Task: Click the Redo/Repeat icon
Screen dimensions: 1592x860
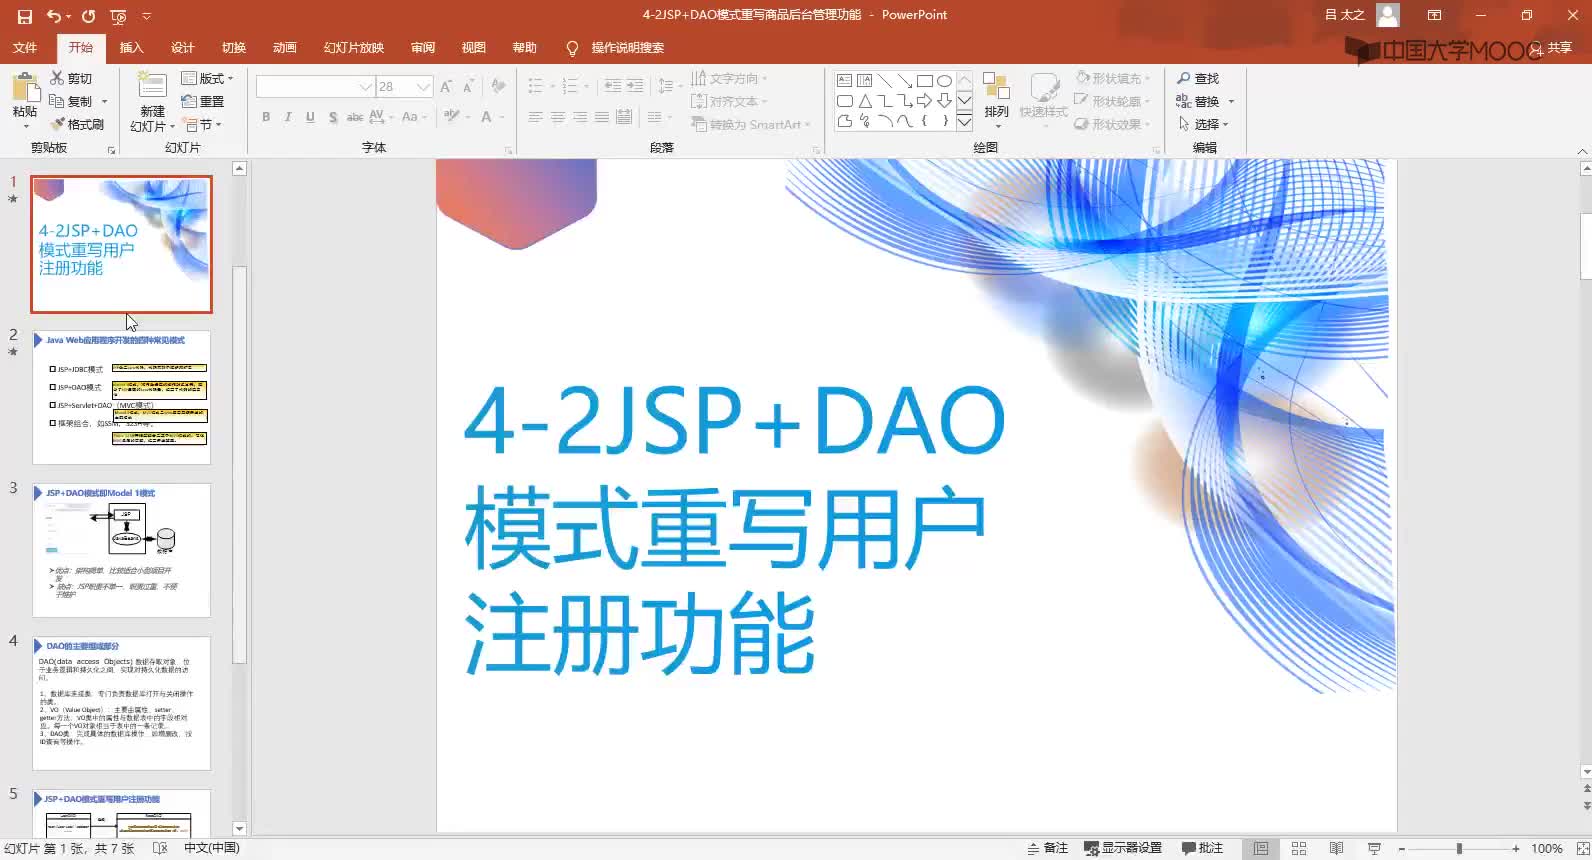Action: [x=88, y=16]
